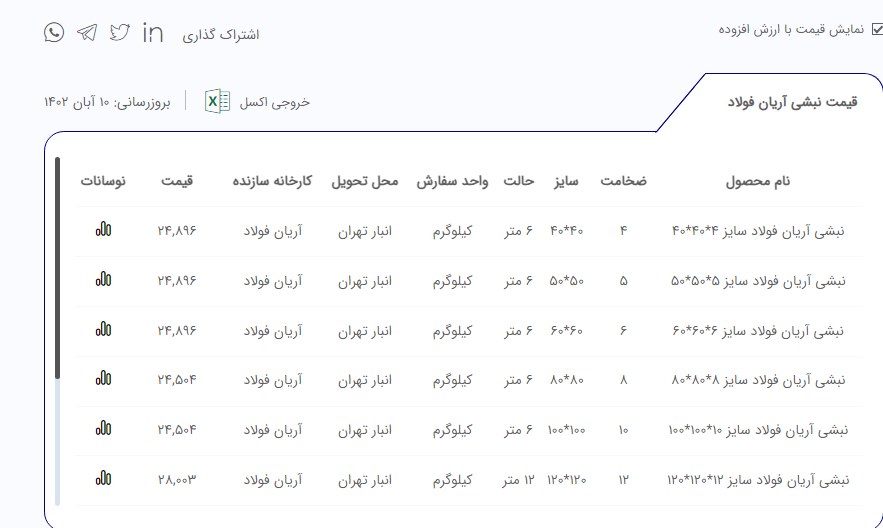Open price fluctuations chart for 80*80*8 angle

point(103,379)
